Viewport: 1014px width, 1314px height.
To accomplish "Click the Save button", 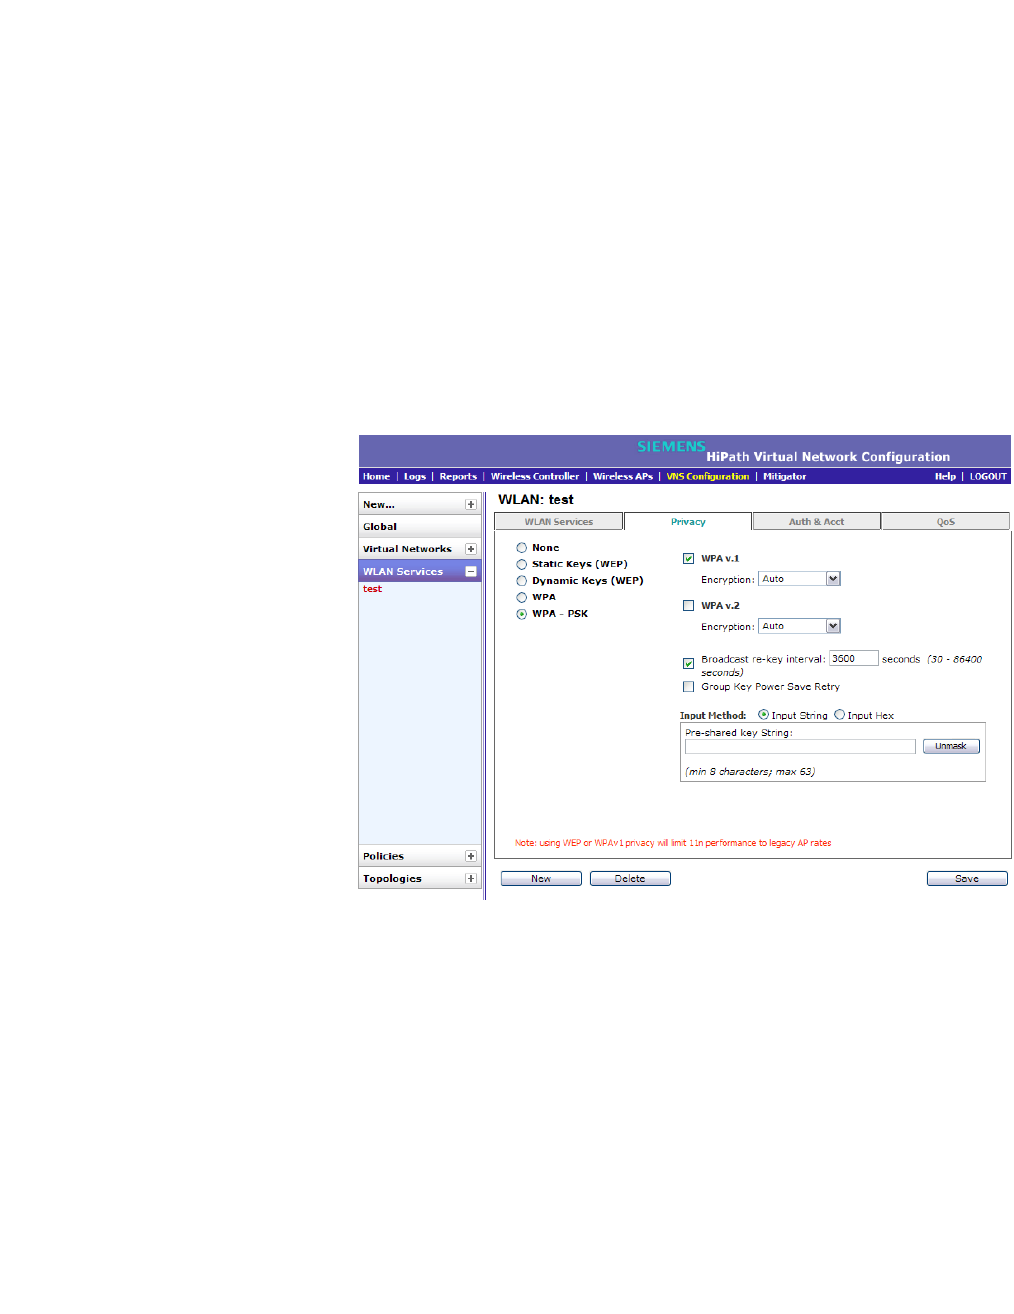I will coord(967,879).
